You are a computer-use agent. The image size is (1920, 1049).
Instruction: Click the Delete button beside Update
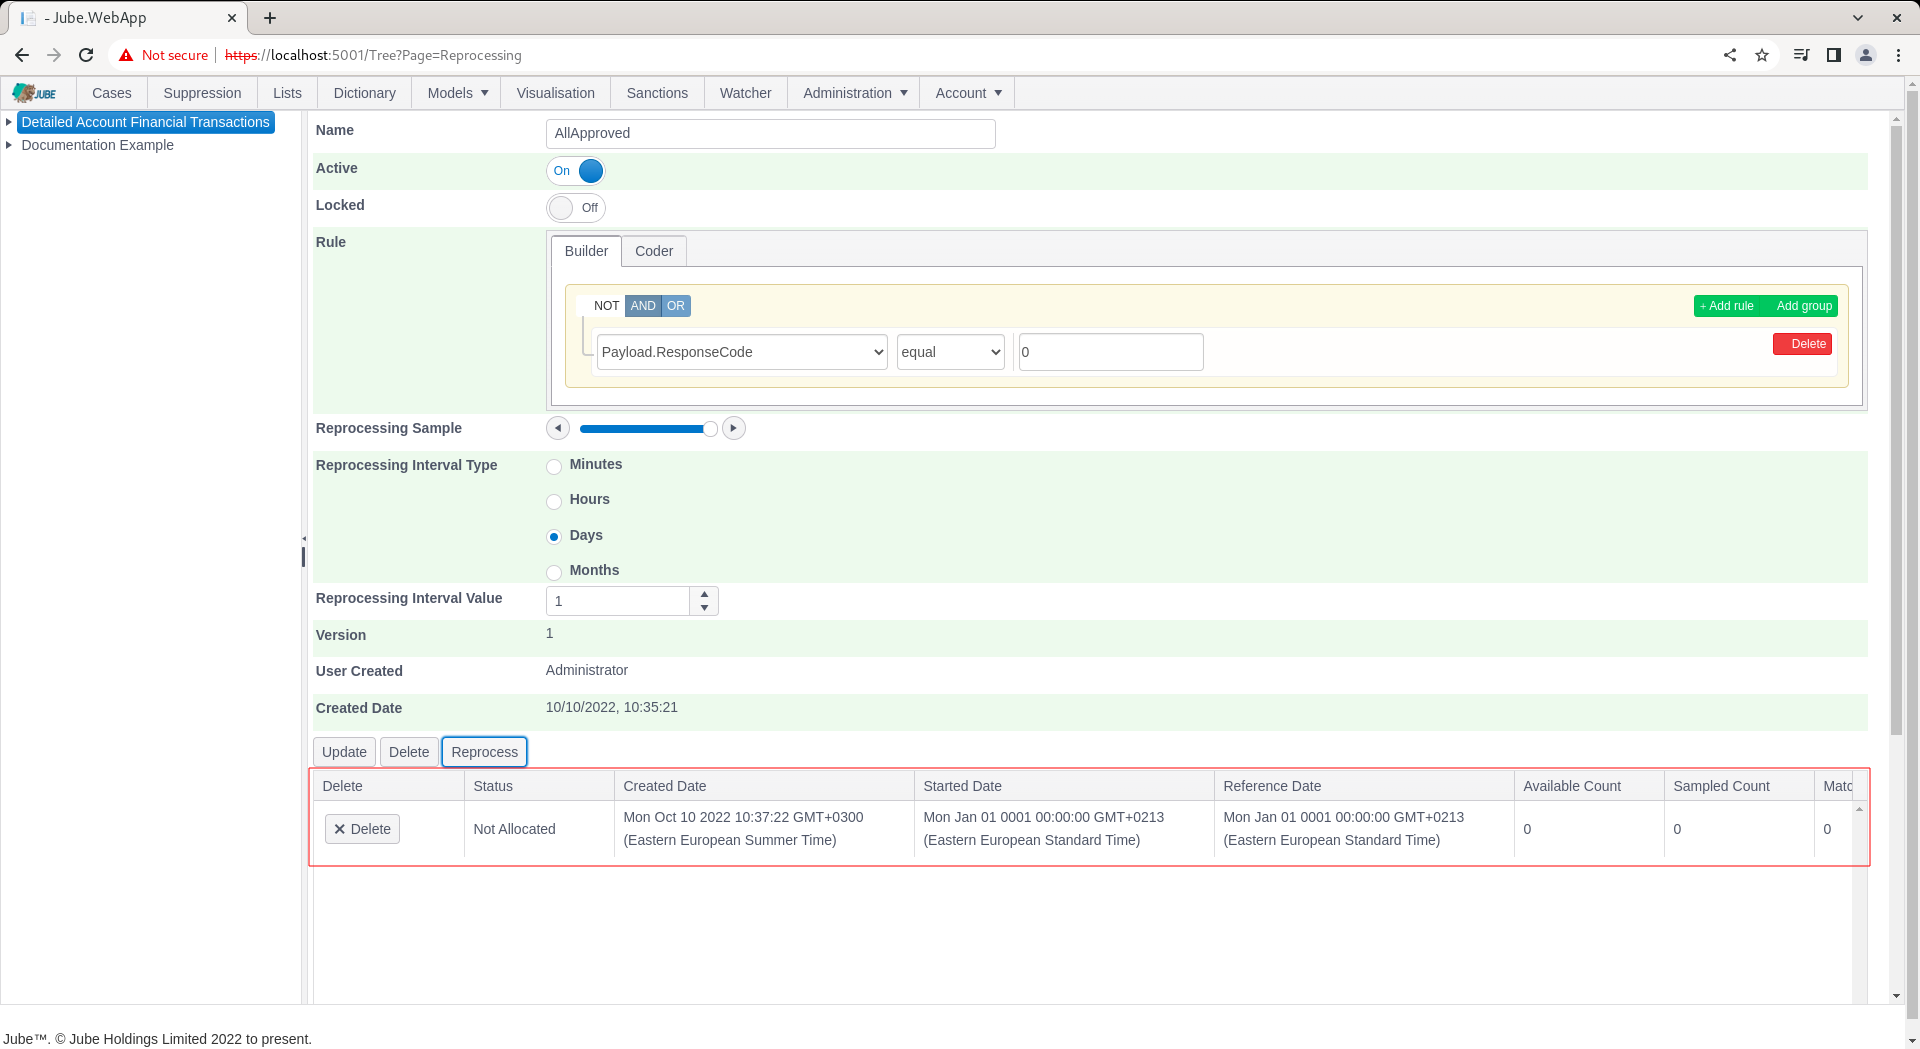[x=409, y=752]
